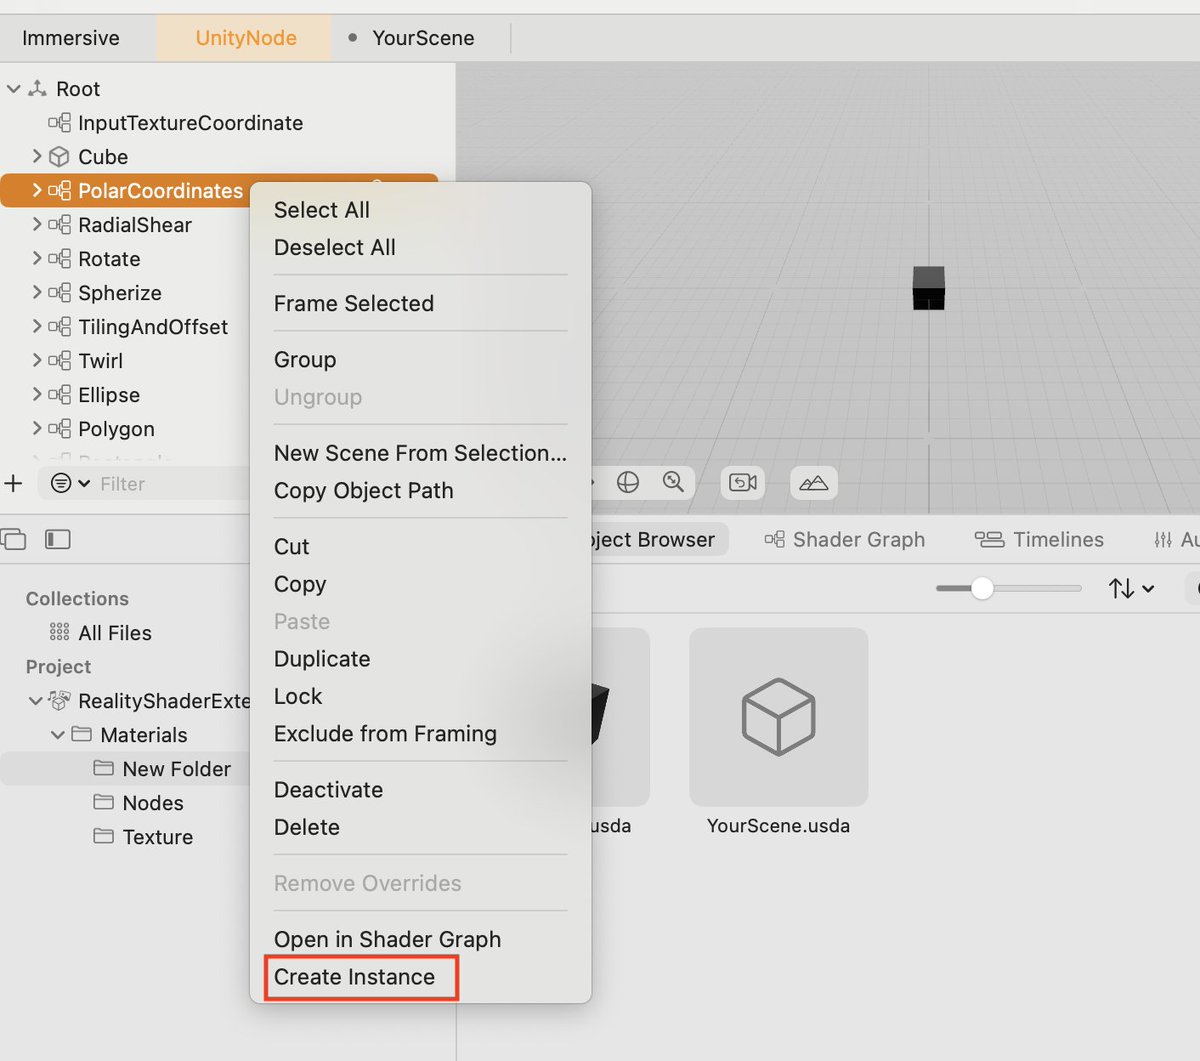Click the Texture folder icon
The height and width of the screenshot is (1061, 1200).
point(104,837)
